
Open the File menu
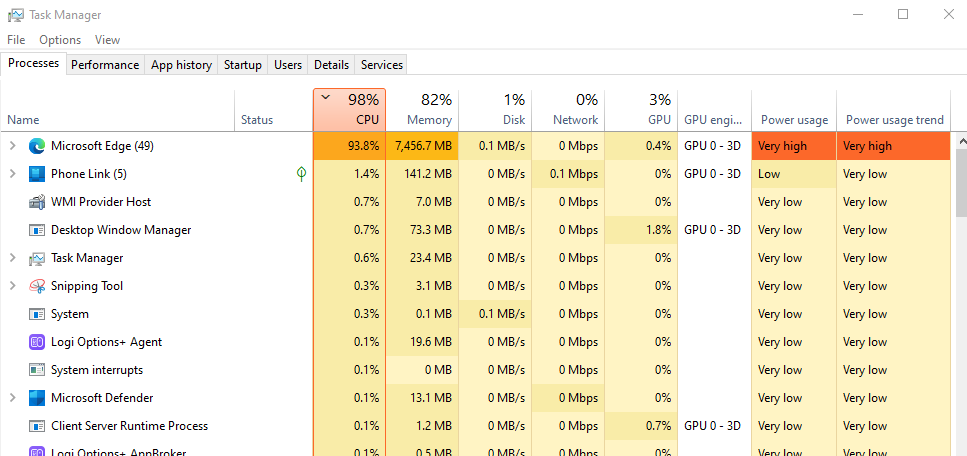pyautogui.click(x=16, y=39)
